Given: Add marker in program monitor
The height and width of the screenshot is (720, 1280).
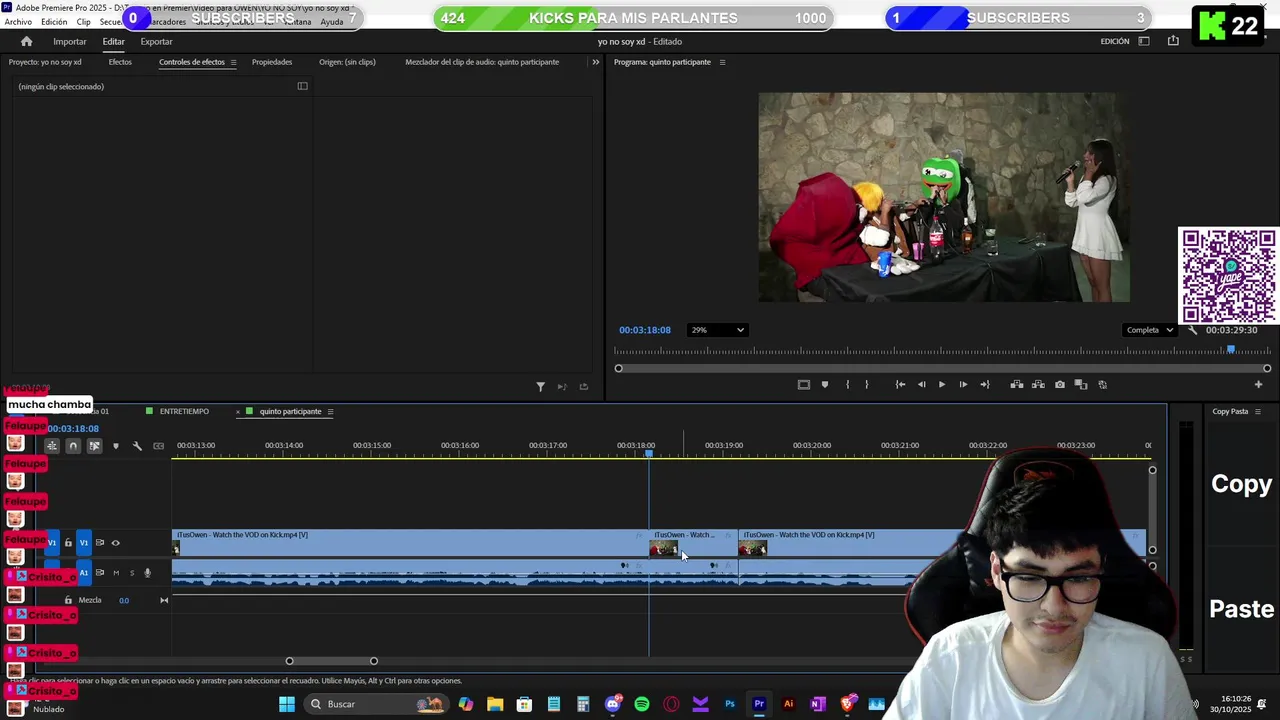Looking at the screenshot, I should [825, 385].
